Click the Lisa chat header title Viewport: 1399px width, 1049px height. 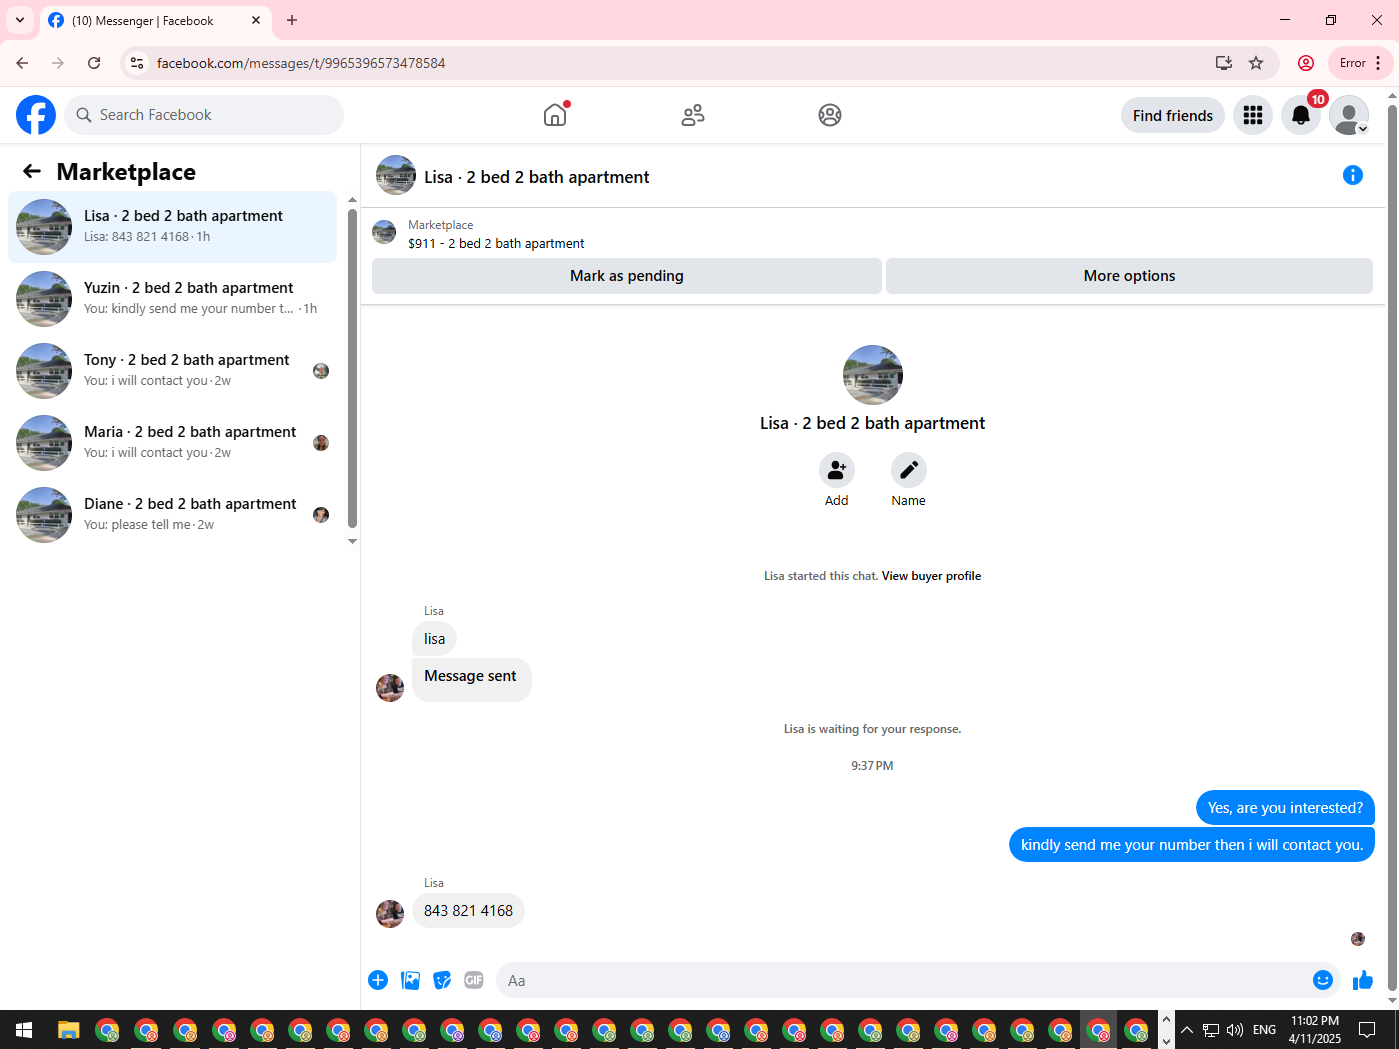pos(537,177)
